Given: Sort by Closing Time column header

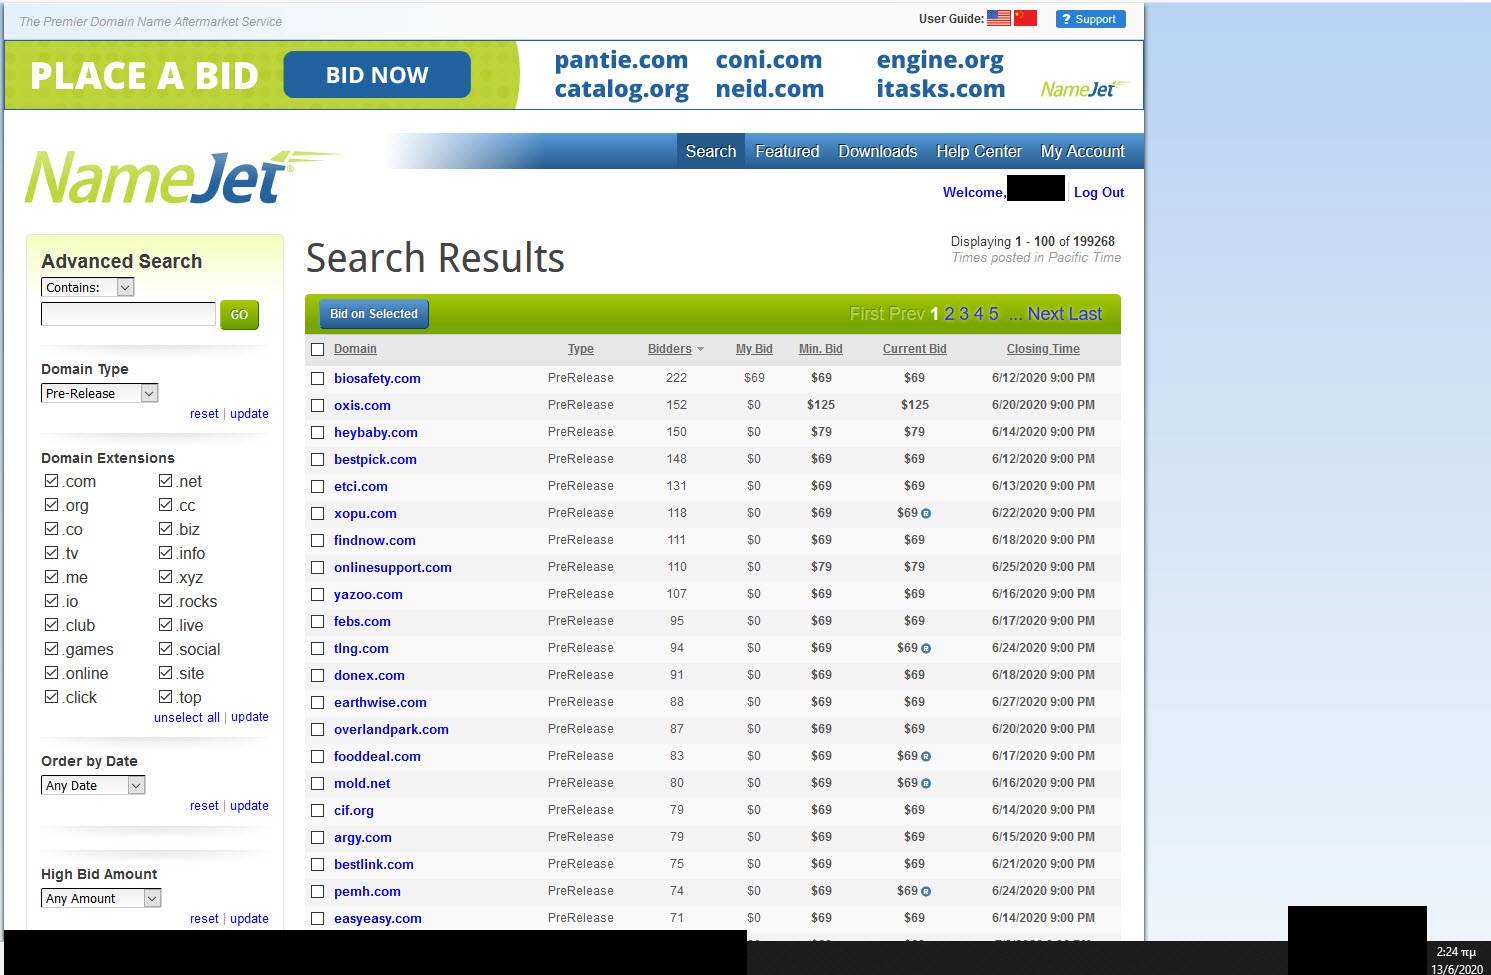Looking at the screenshot, I should point(1043,349).
